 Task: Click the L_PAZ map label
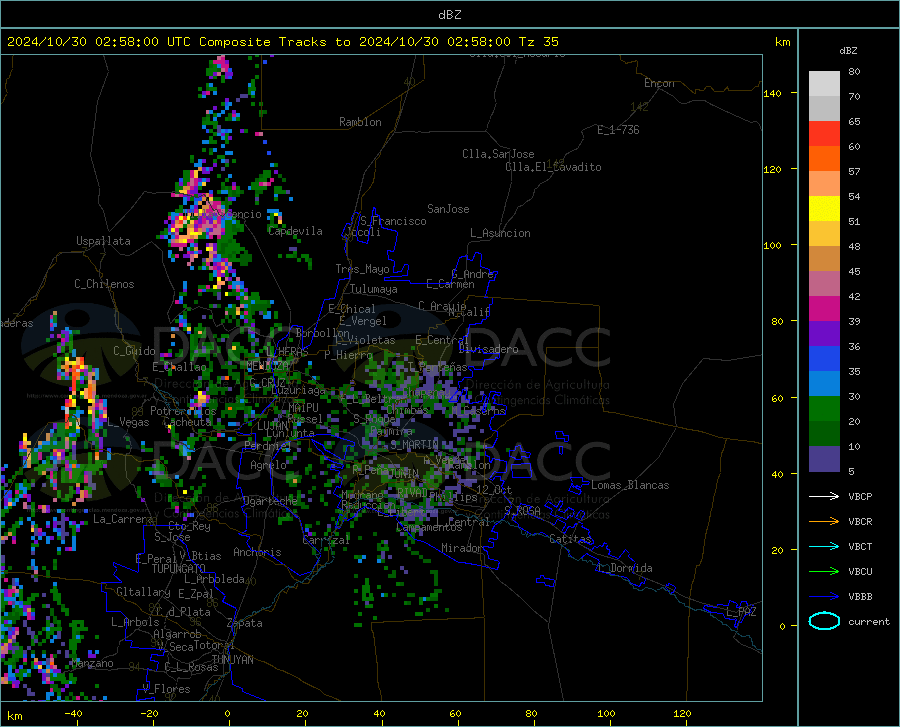(741, 612)
